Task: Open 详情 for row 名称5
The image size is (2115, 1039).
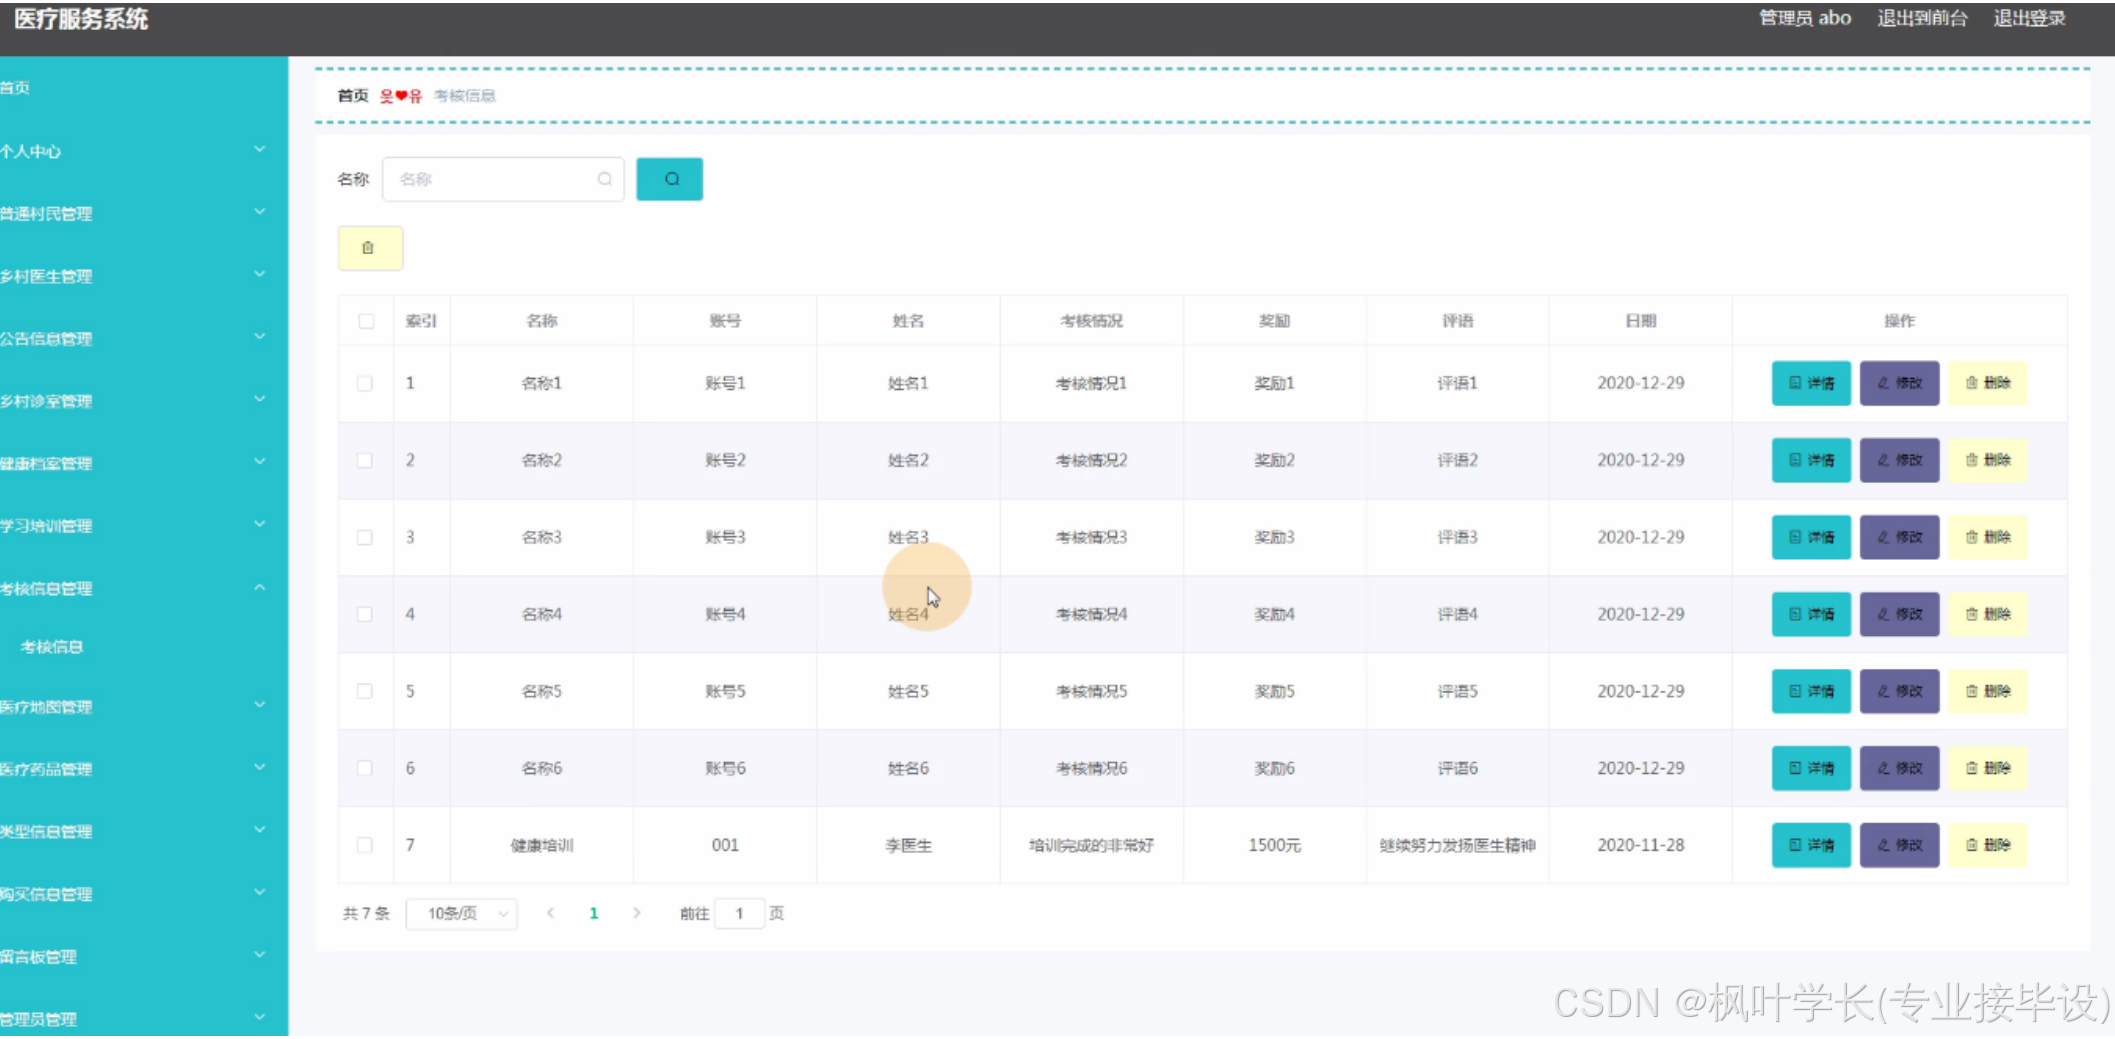Action: [x=1811, y=691]
